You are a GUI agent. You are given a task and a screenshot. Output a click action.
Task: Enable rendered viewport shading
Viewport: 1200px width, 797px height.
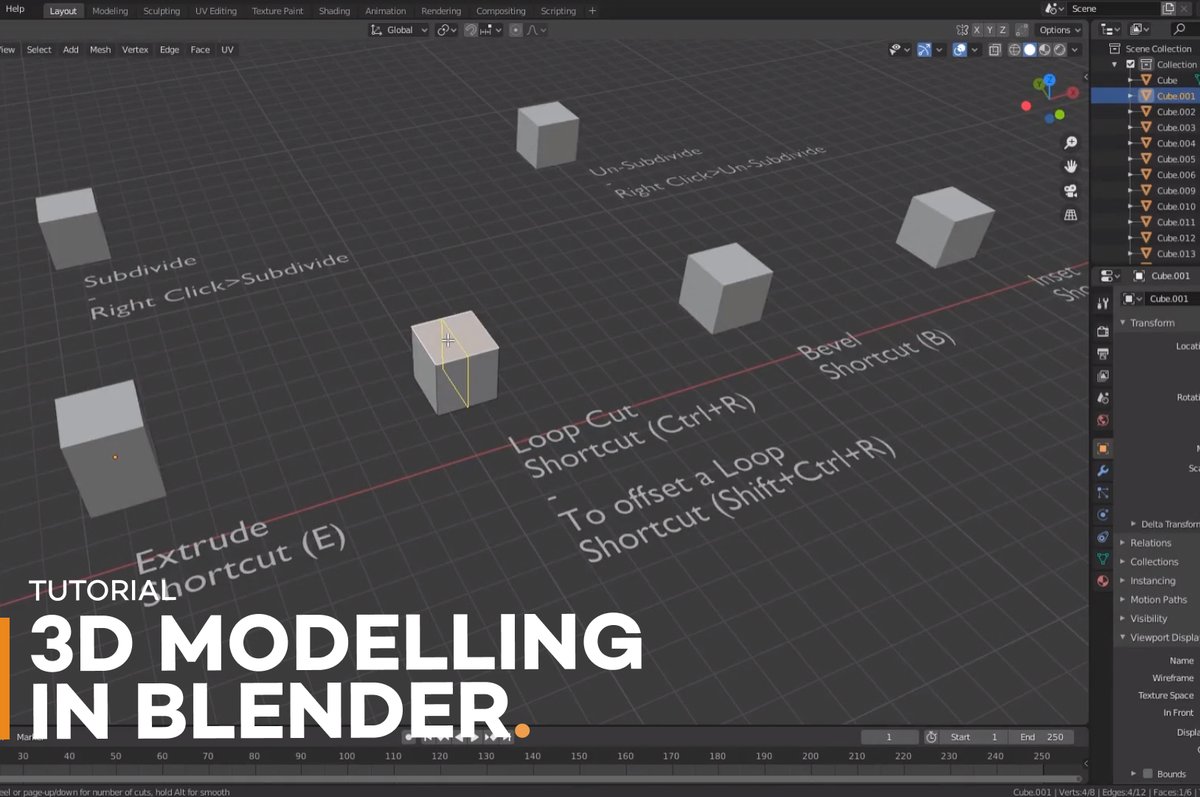click(x=1060, y=50)
